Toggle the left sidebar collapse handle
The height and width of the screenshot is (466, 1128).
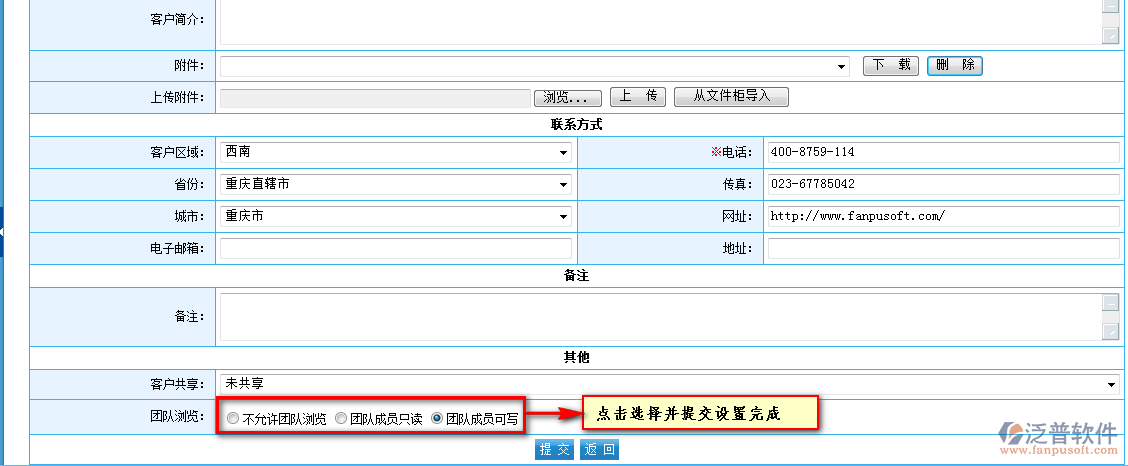tap(3, 232)
